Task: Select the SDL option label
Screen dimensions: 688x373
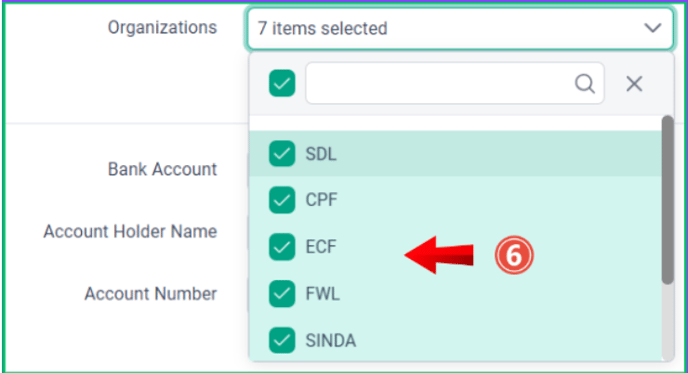Action: click(x=321, y=154)
